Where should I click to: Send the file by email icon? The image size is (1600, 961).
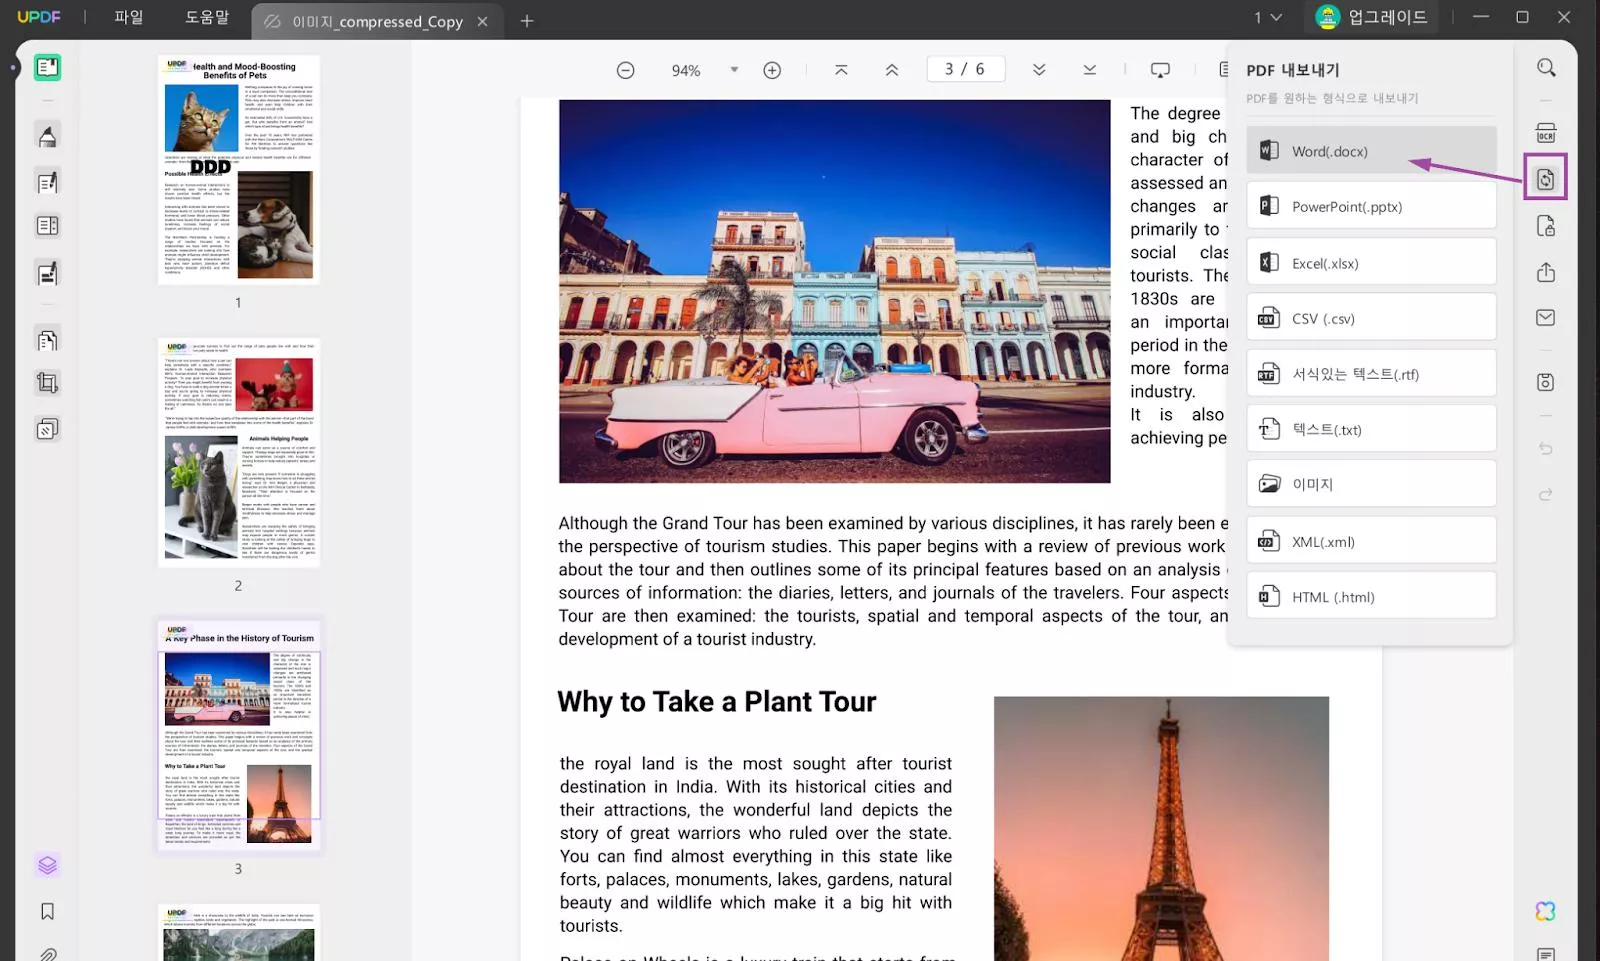(1545, 318)
